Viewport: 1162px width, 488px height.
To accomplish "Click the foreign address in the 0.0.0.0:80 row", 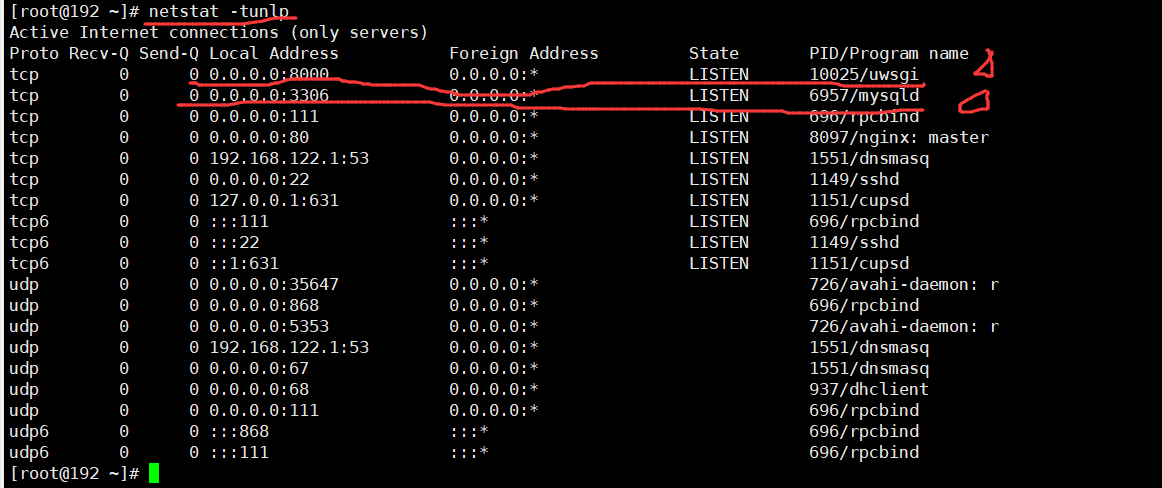I will click(x=494, y=138).
